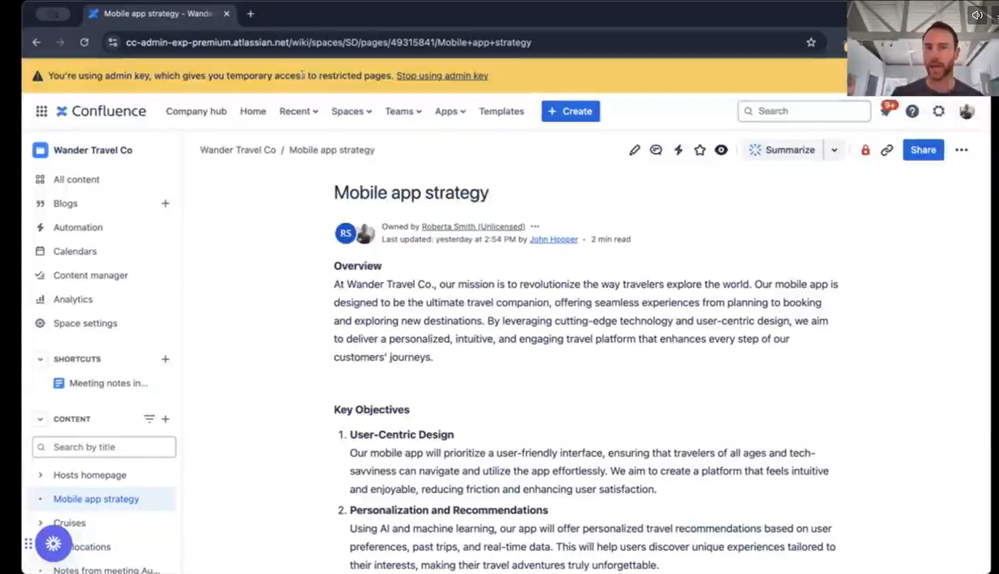Collapse the Content section
This screenshot has height=574, width=999.
pos(40,419)
